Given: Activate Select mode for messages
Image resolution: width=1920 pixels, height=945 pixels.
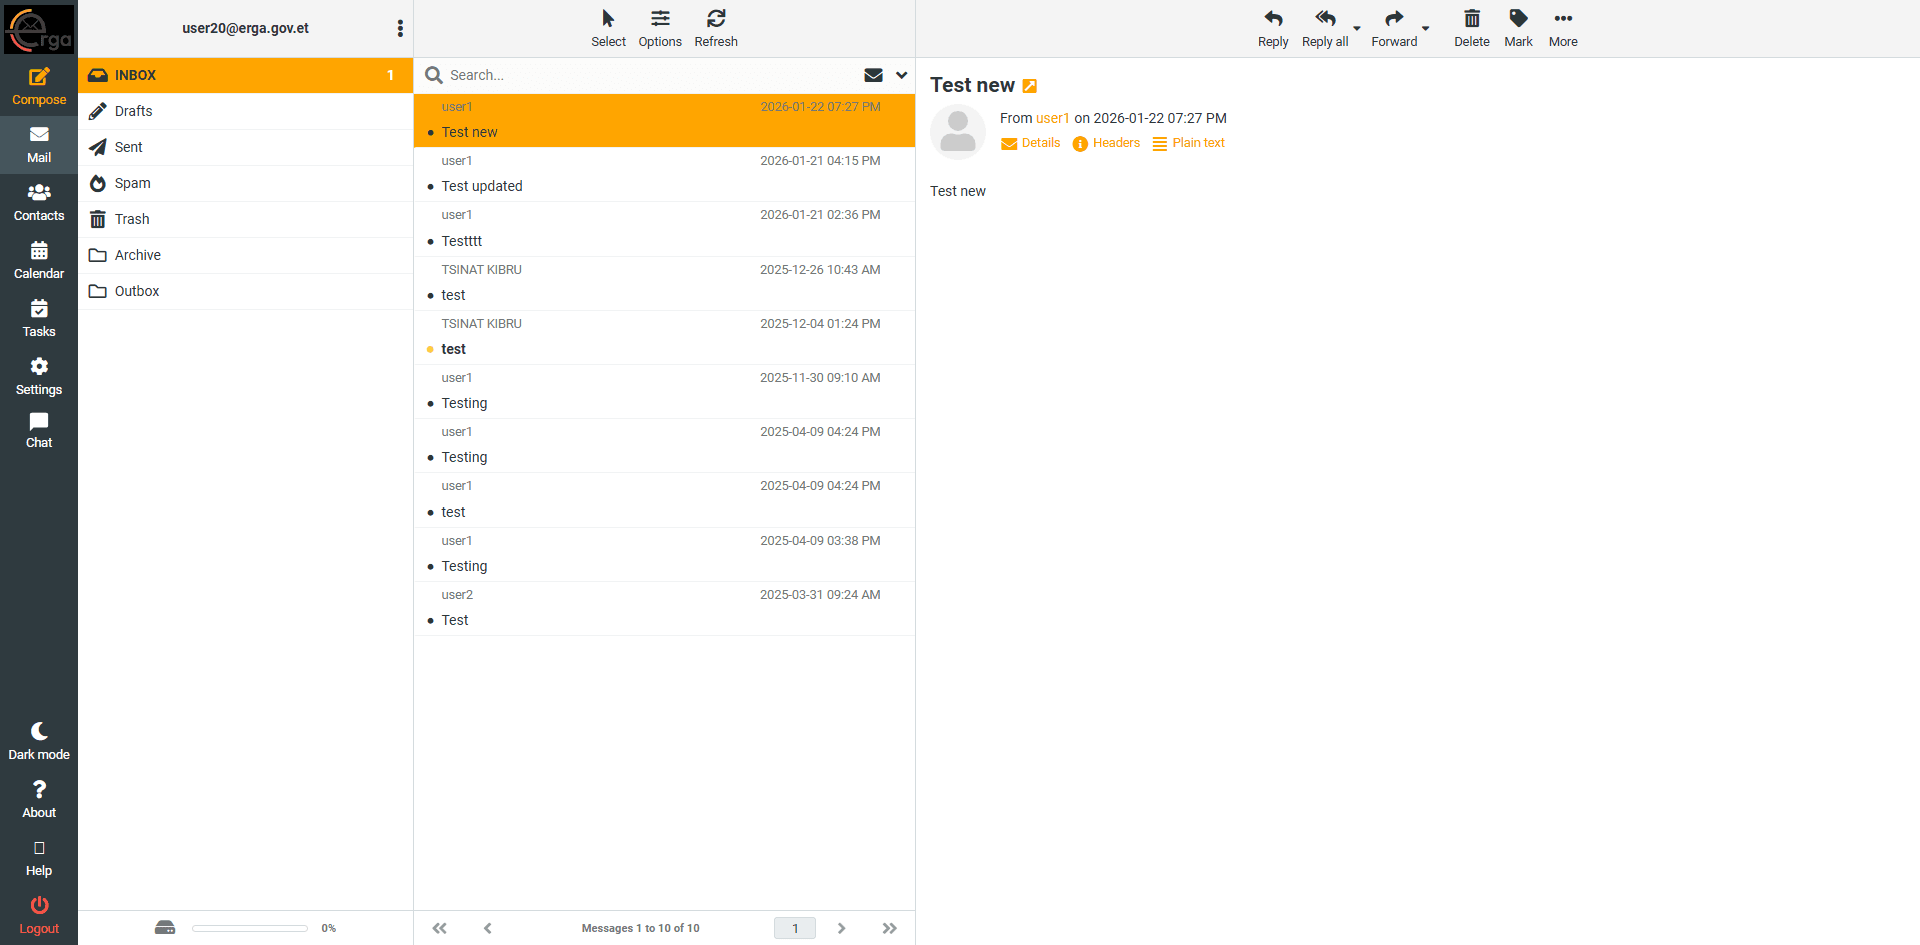Looking at the screenshot, I should 608,29.
